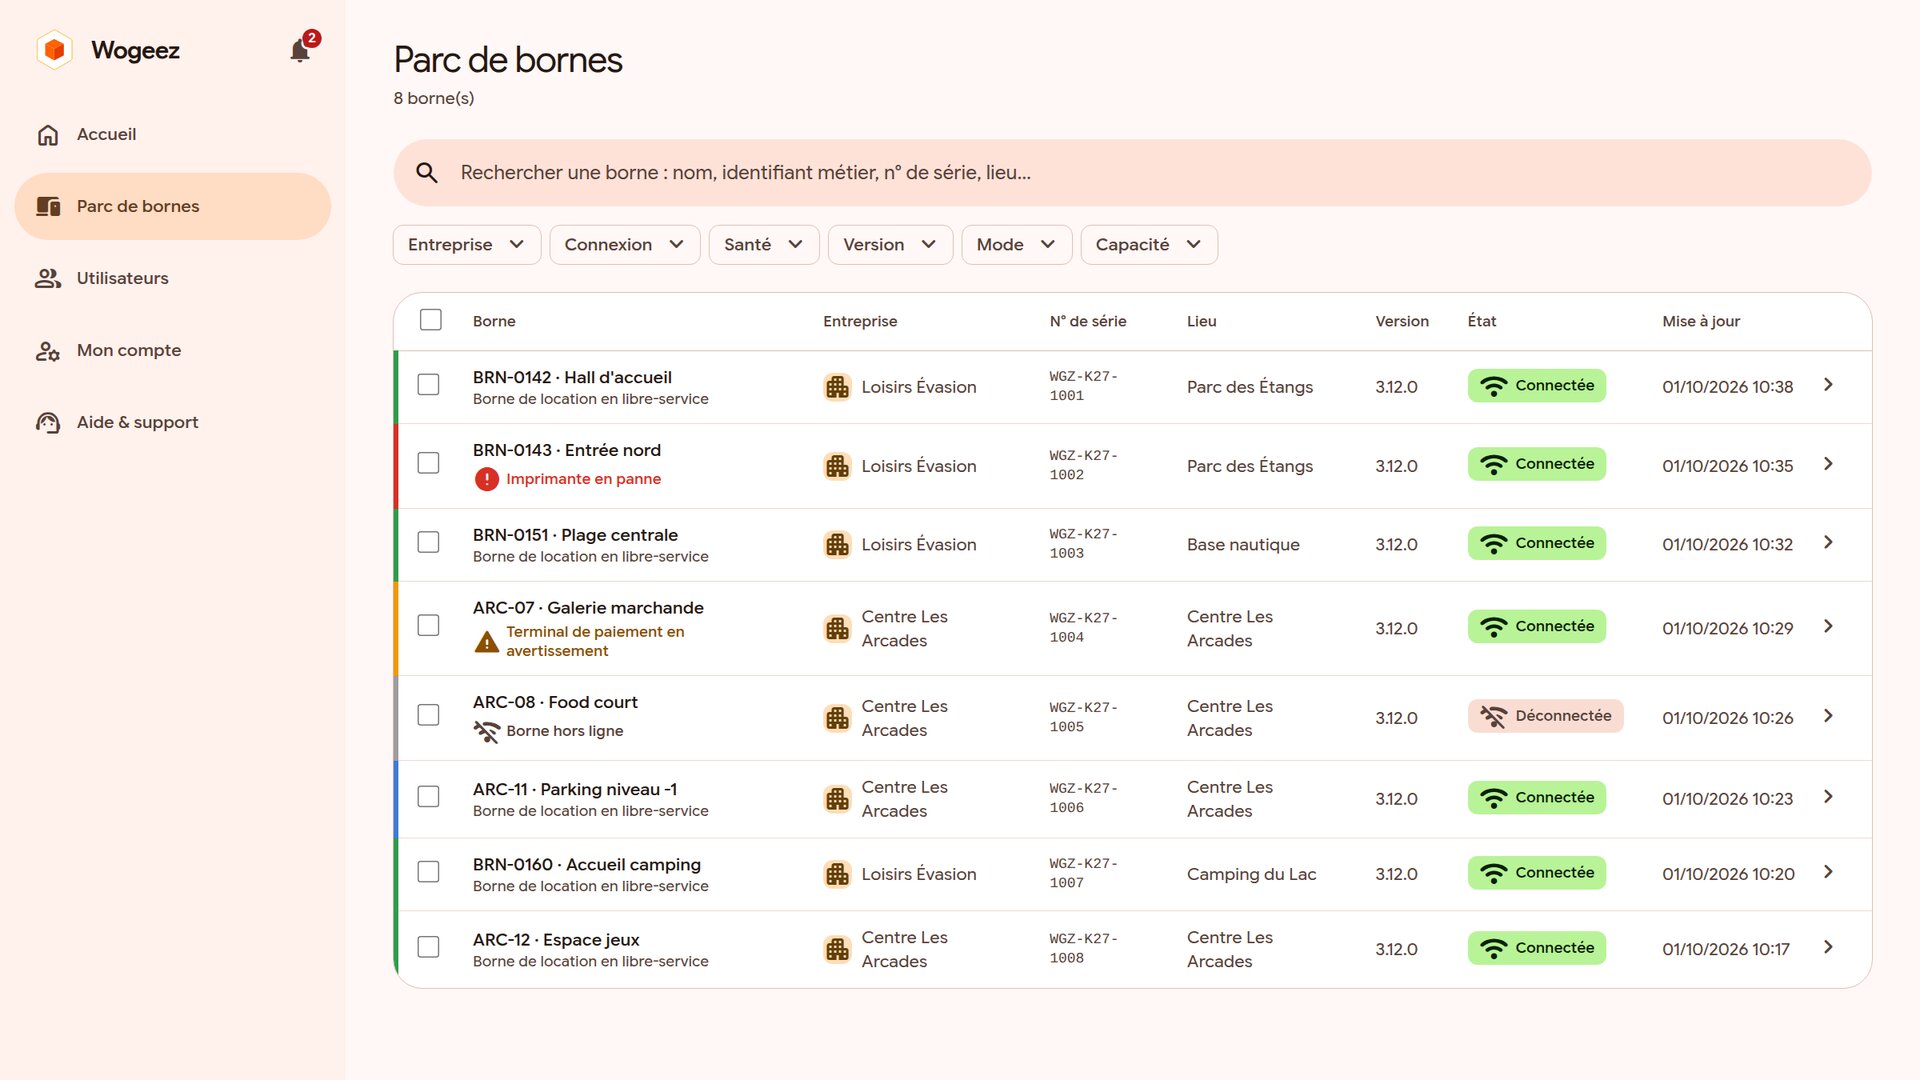
Task: Click the building icon in ARC-08 row
Action: point(837,718)
